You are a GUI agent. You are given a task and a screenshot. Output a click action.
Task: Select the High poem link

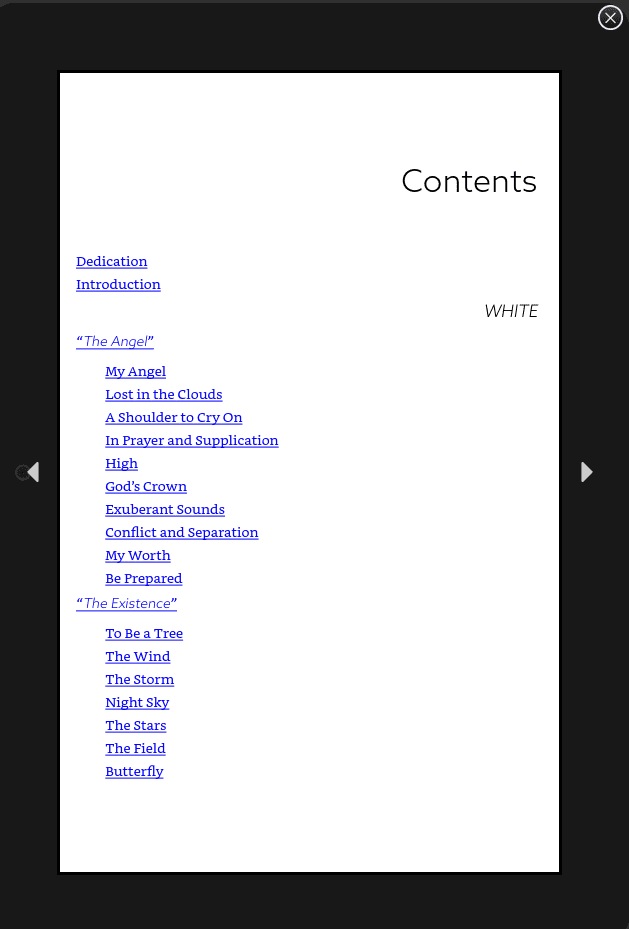click(122, 464)
